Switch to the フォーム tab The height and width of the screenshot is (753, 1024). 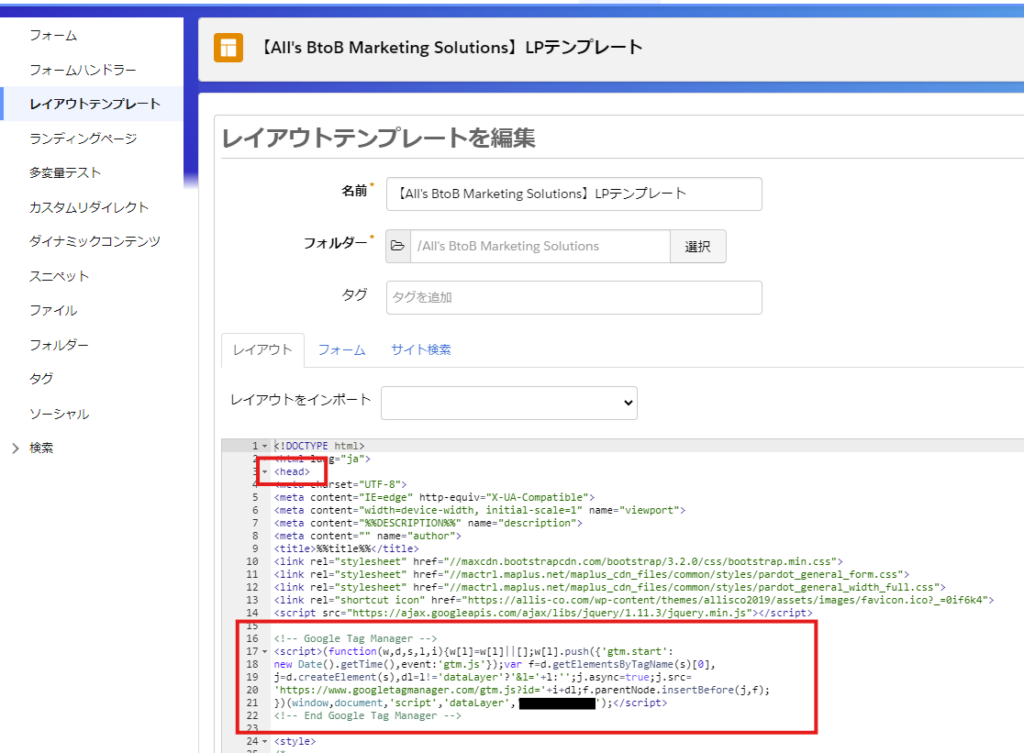pos(341,350)
